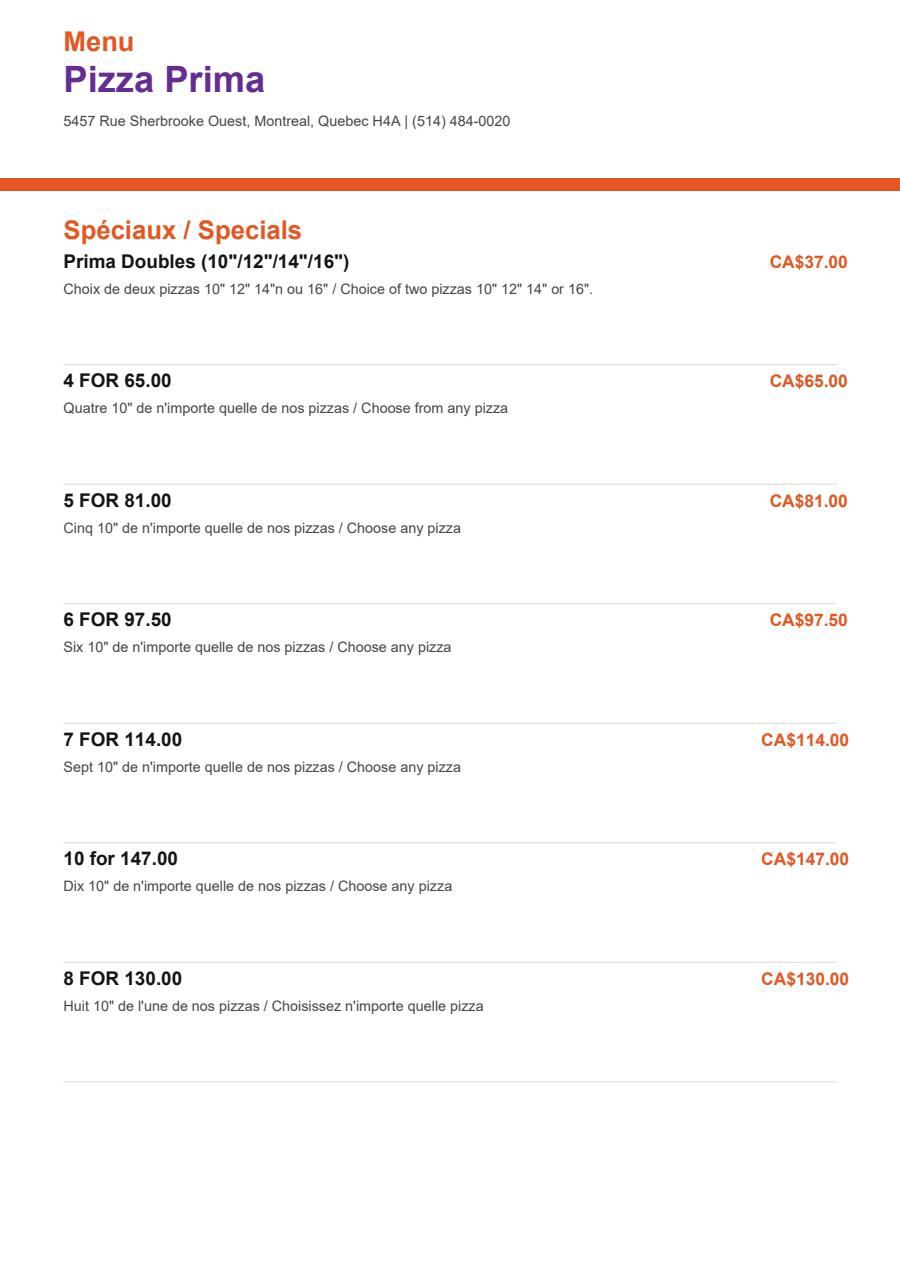Select the 4 FOR 65.00 special
Viewport: 900px width, 1273px height.
[x=117, y=381]
